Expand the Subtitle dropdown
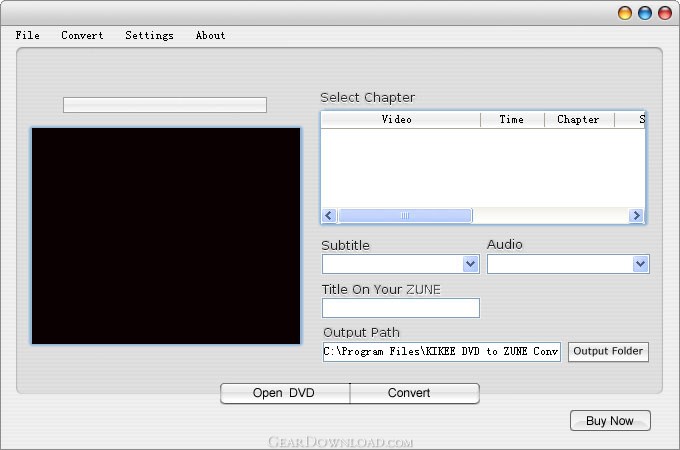The width and height of the screenshot is (680, 450). [470, 264]
